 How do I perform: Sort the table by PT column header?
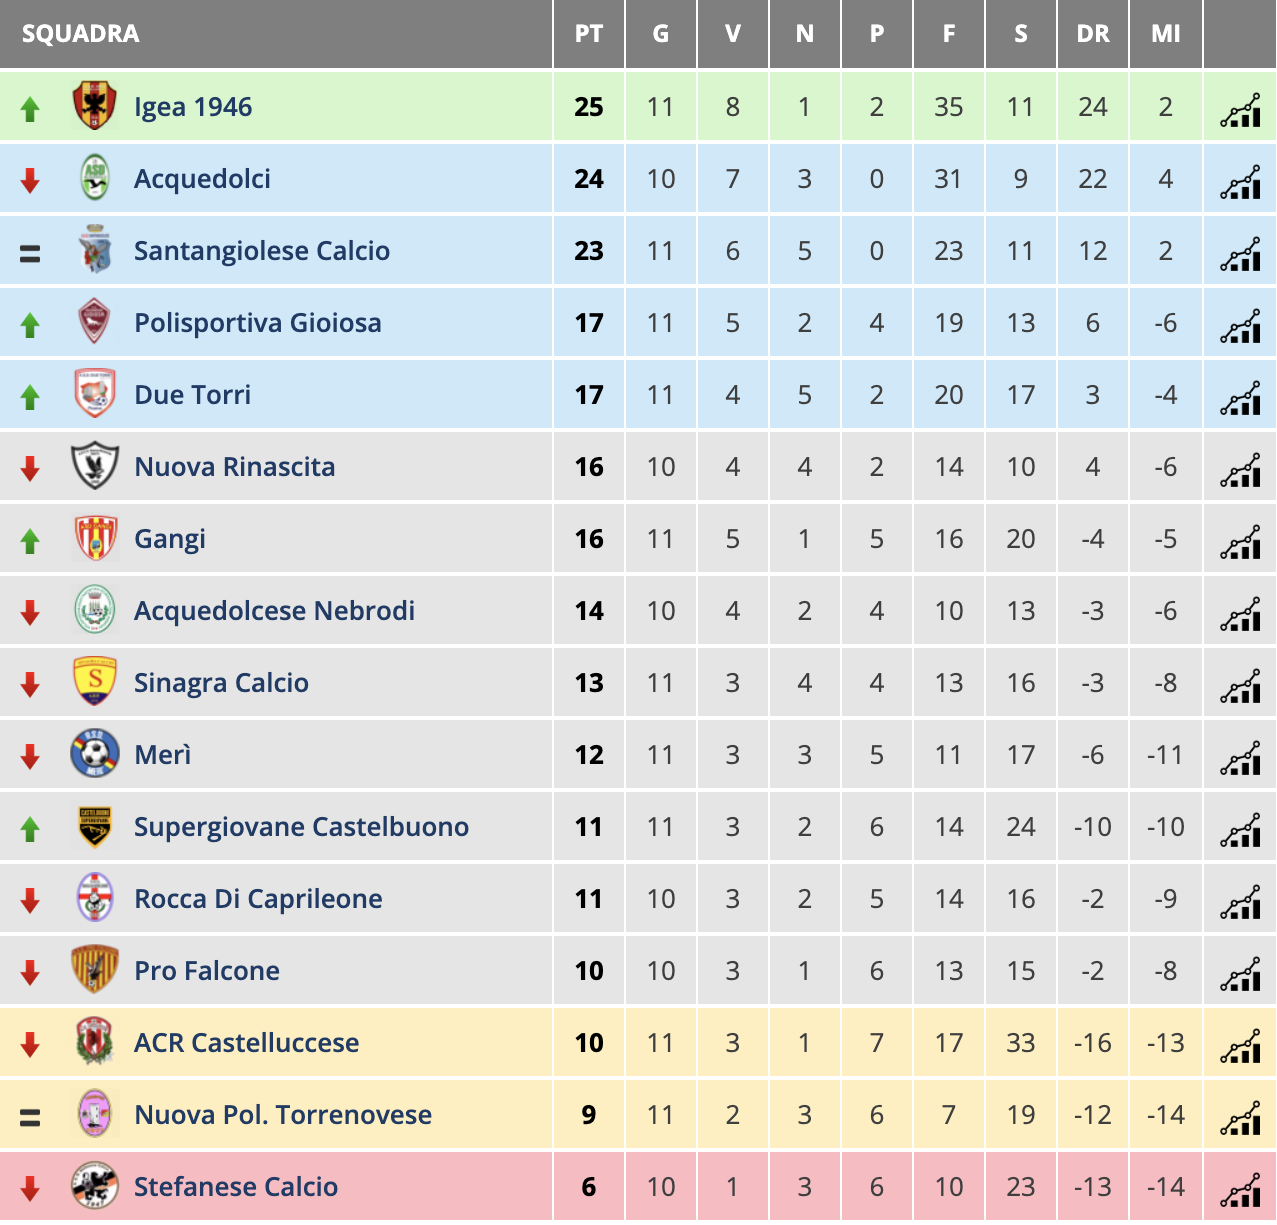pyautogui.click(x=589, y=34)
